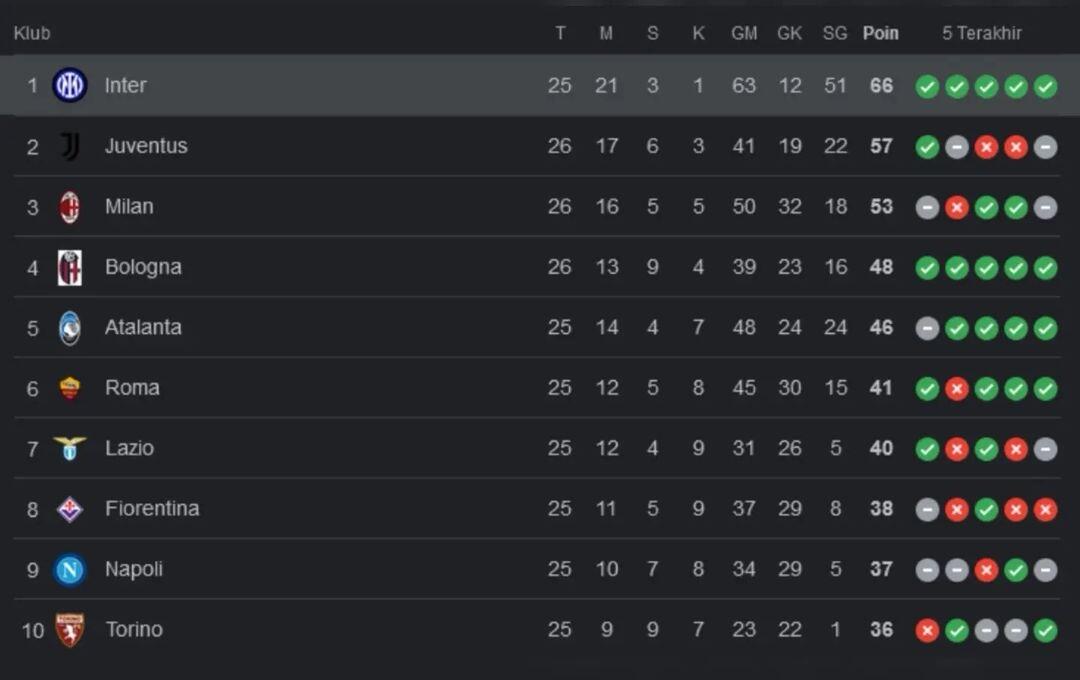Click Torino's first red loss result icon
This screenshot has width=1080, height=680.
(927, 630)
